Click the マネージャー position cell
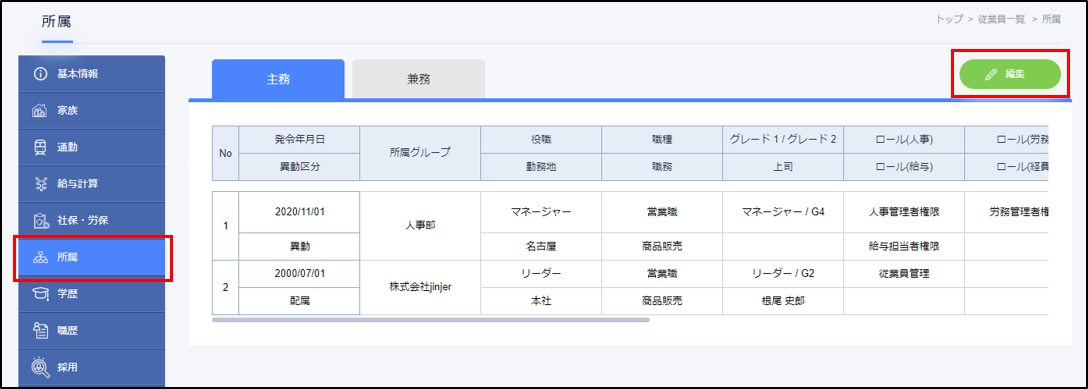Screen dimensions: 1088x389 click(x=541, y=212)
